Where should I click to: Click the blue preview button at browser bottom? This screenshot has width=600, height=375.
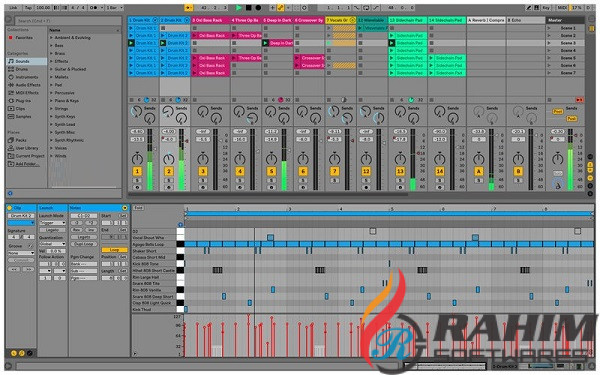coord(10,193)
